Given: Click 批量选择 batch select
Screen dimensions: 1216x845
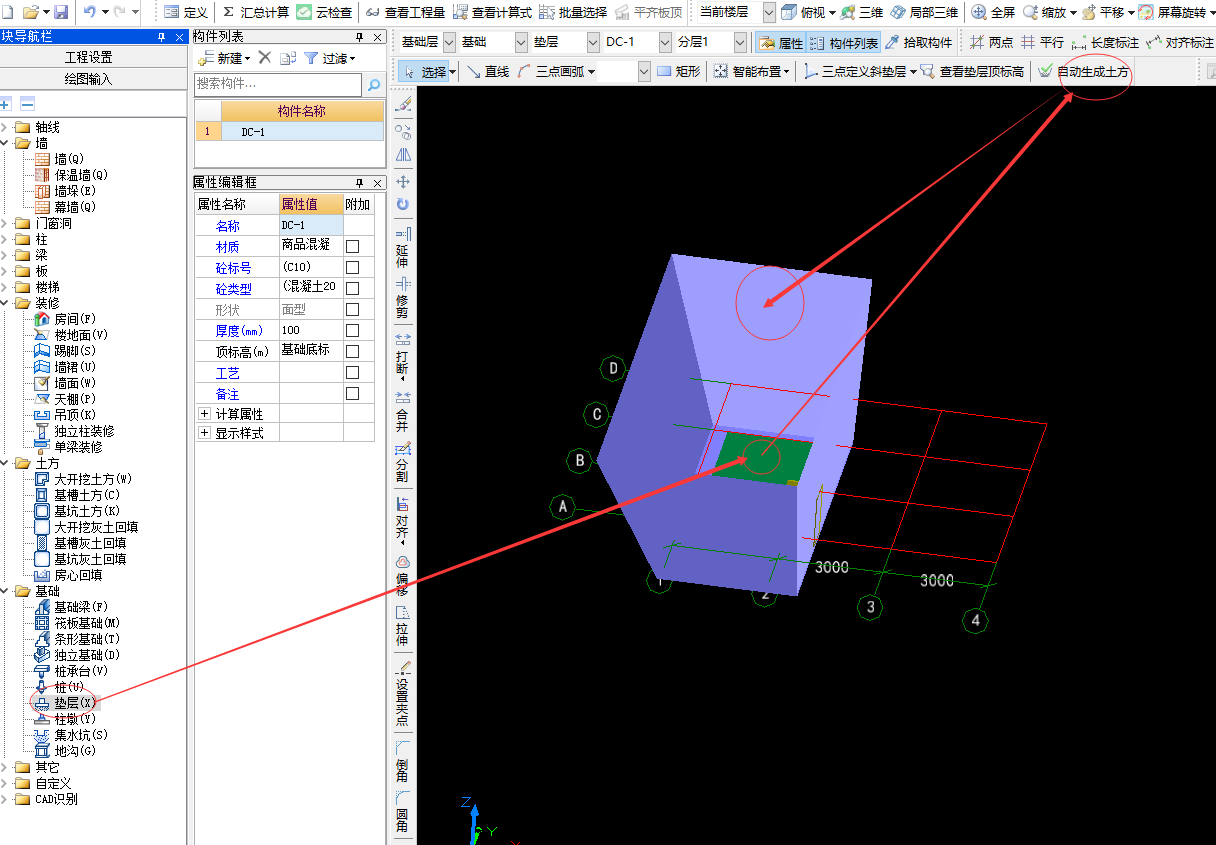Looking at the screenshot, I should (x=573, y=12).
